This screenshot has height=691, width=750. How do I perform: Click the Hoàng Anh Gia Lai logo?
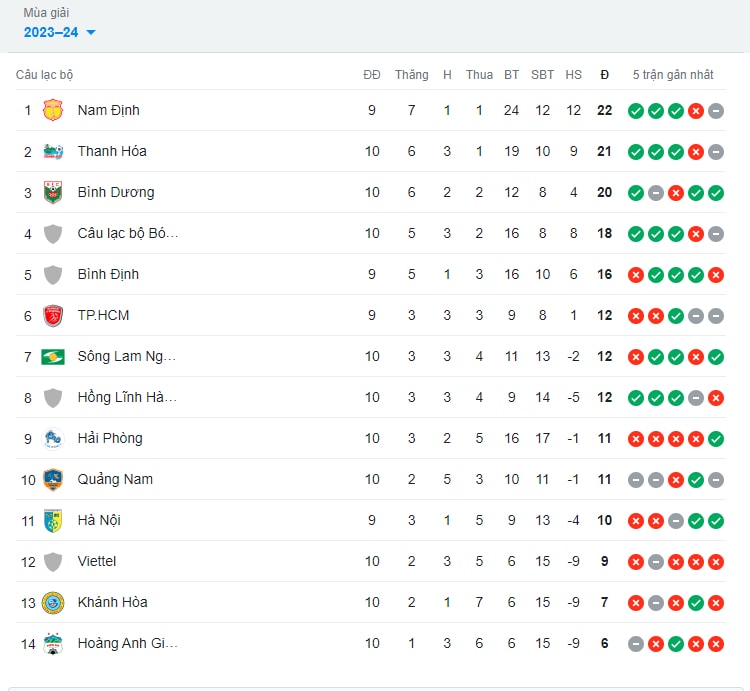pyautogui.click(x=53, y=644)
